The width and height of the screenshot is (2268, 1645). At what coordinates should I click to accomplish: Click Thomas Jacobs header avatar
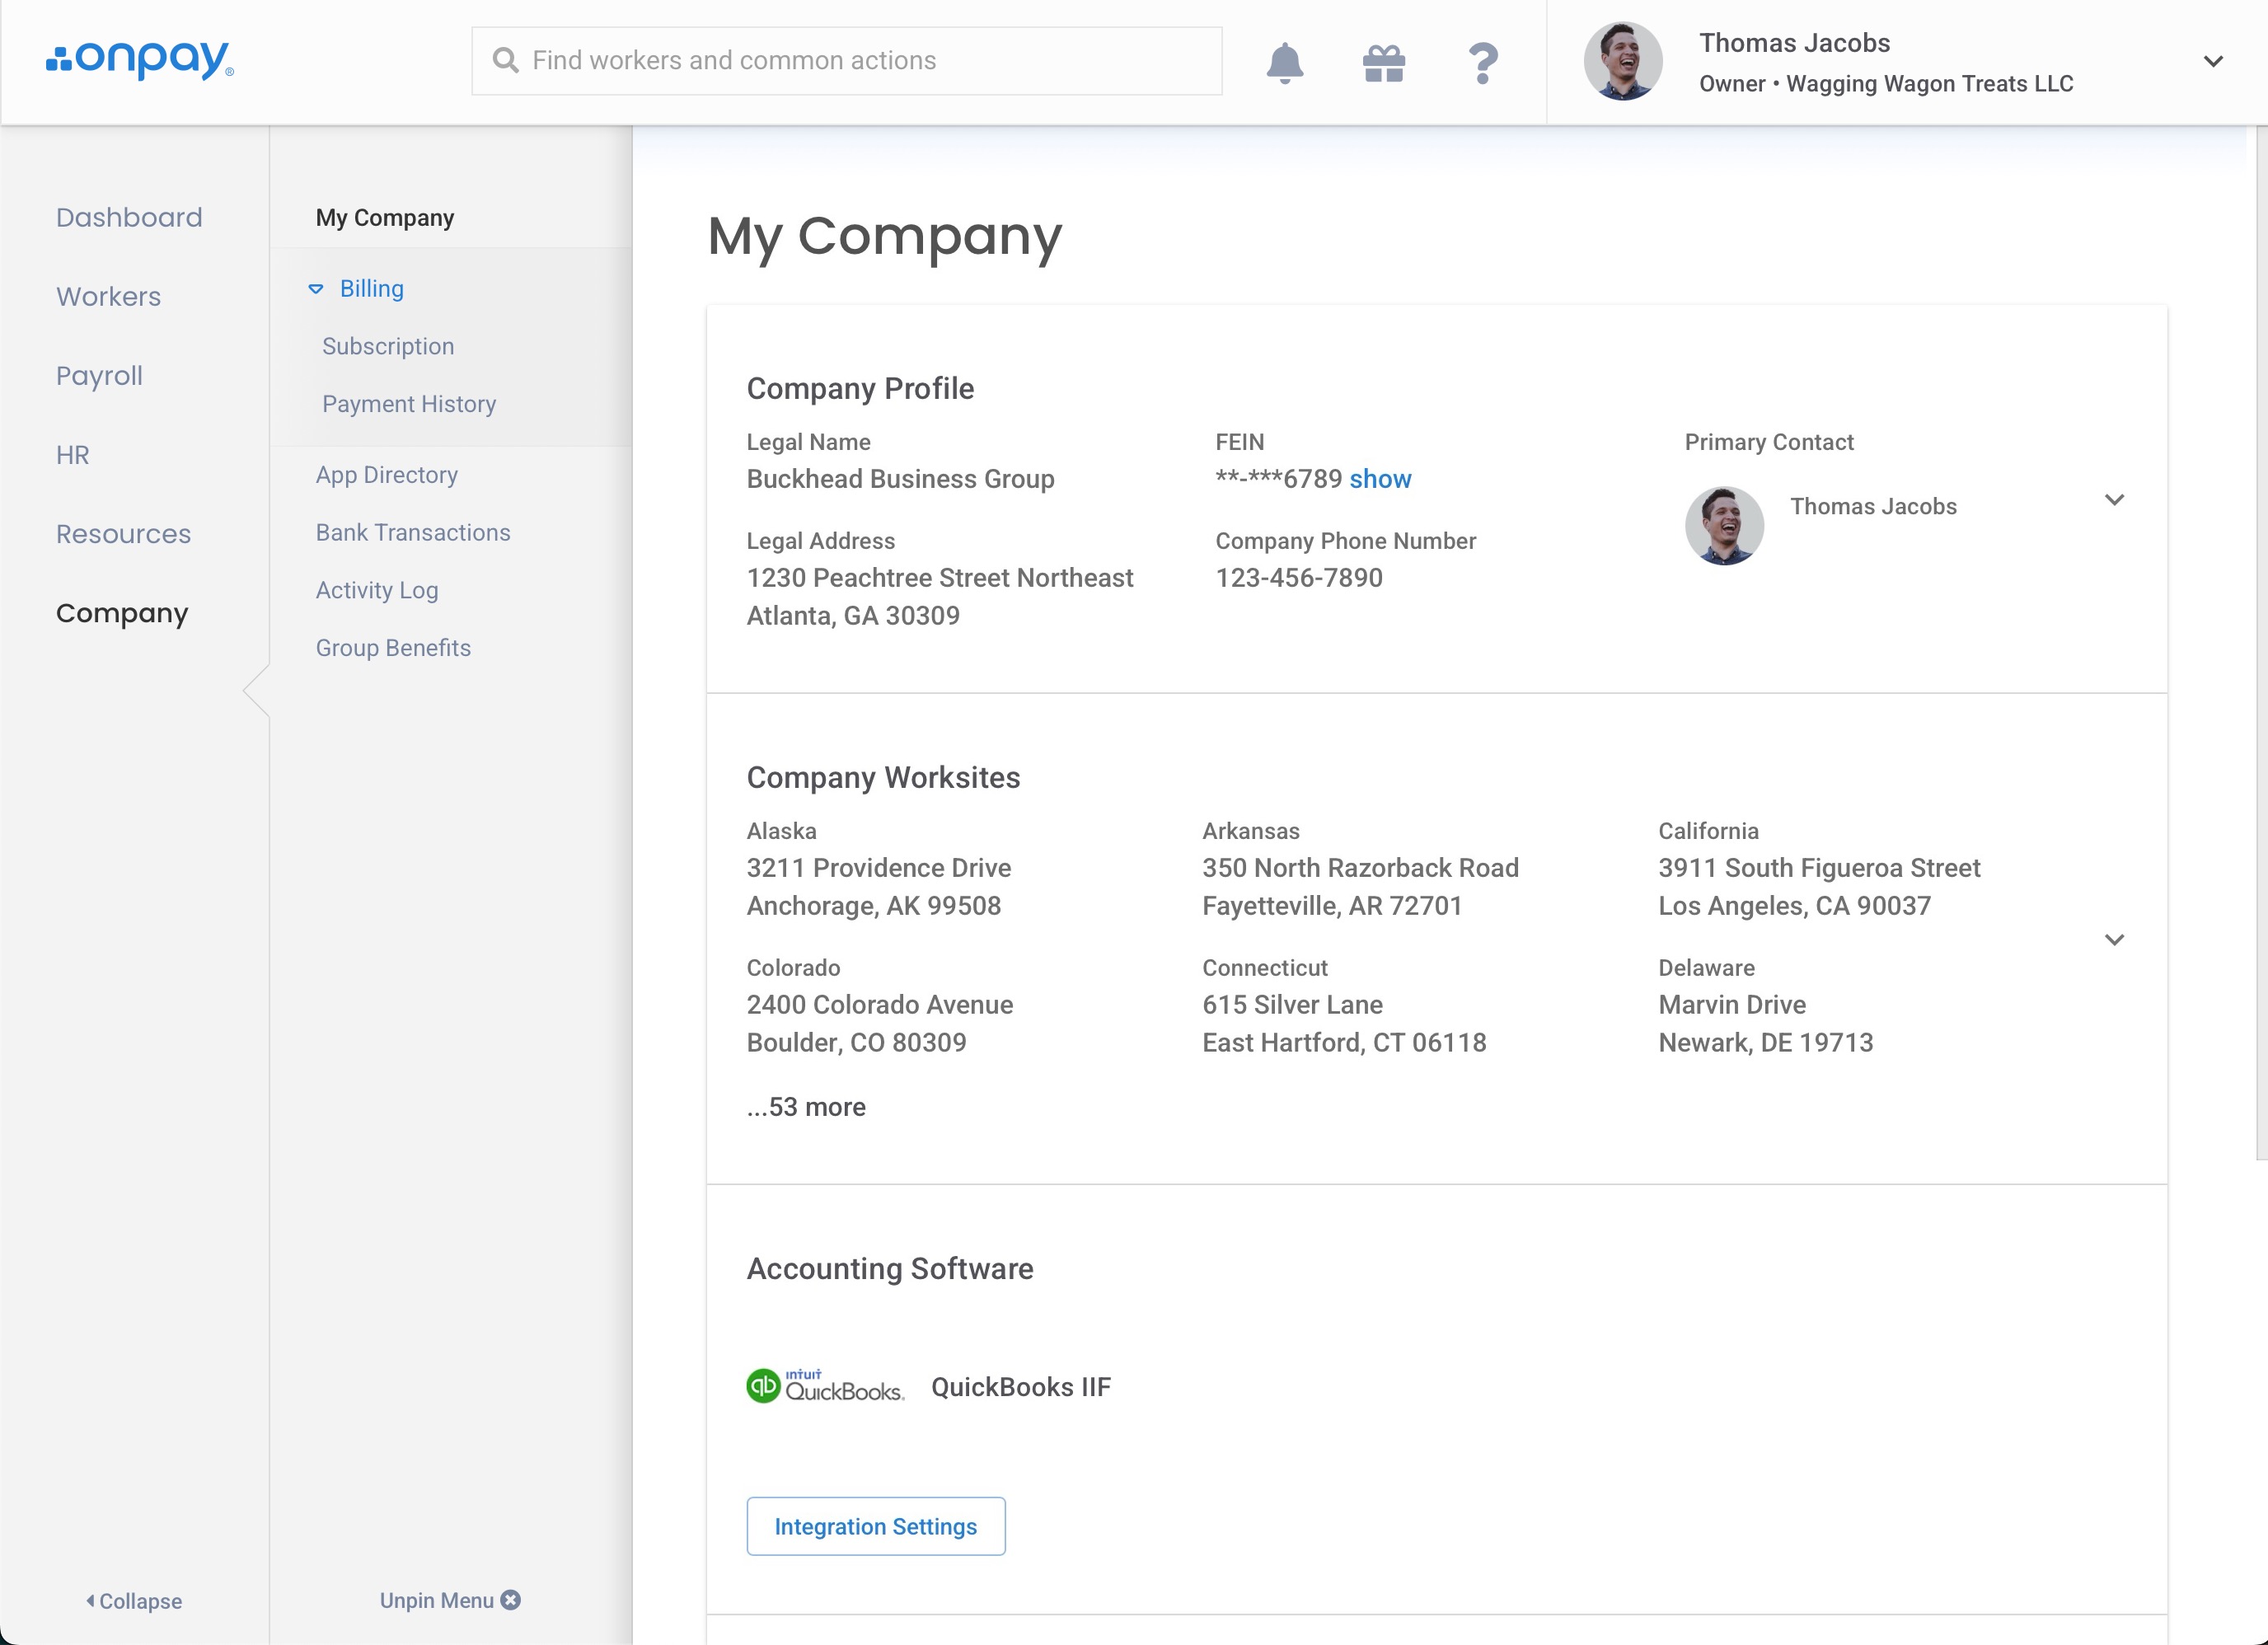pyautogui.click(x=1622, y=62)
